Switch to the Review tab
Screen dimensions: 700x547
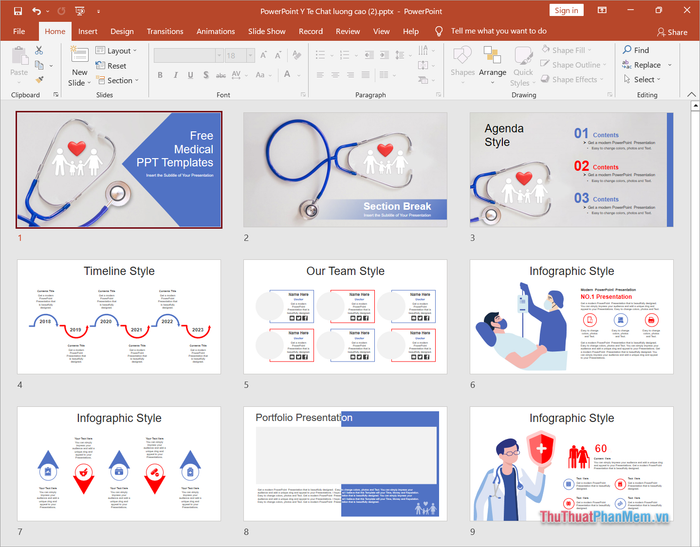[x=347, y=31]
